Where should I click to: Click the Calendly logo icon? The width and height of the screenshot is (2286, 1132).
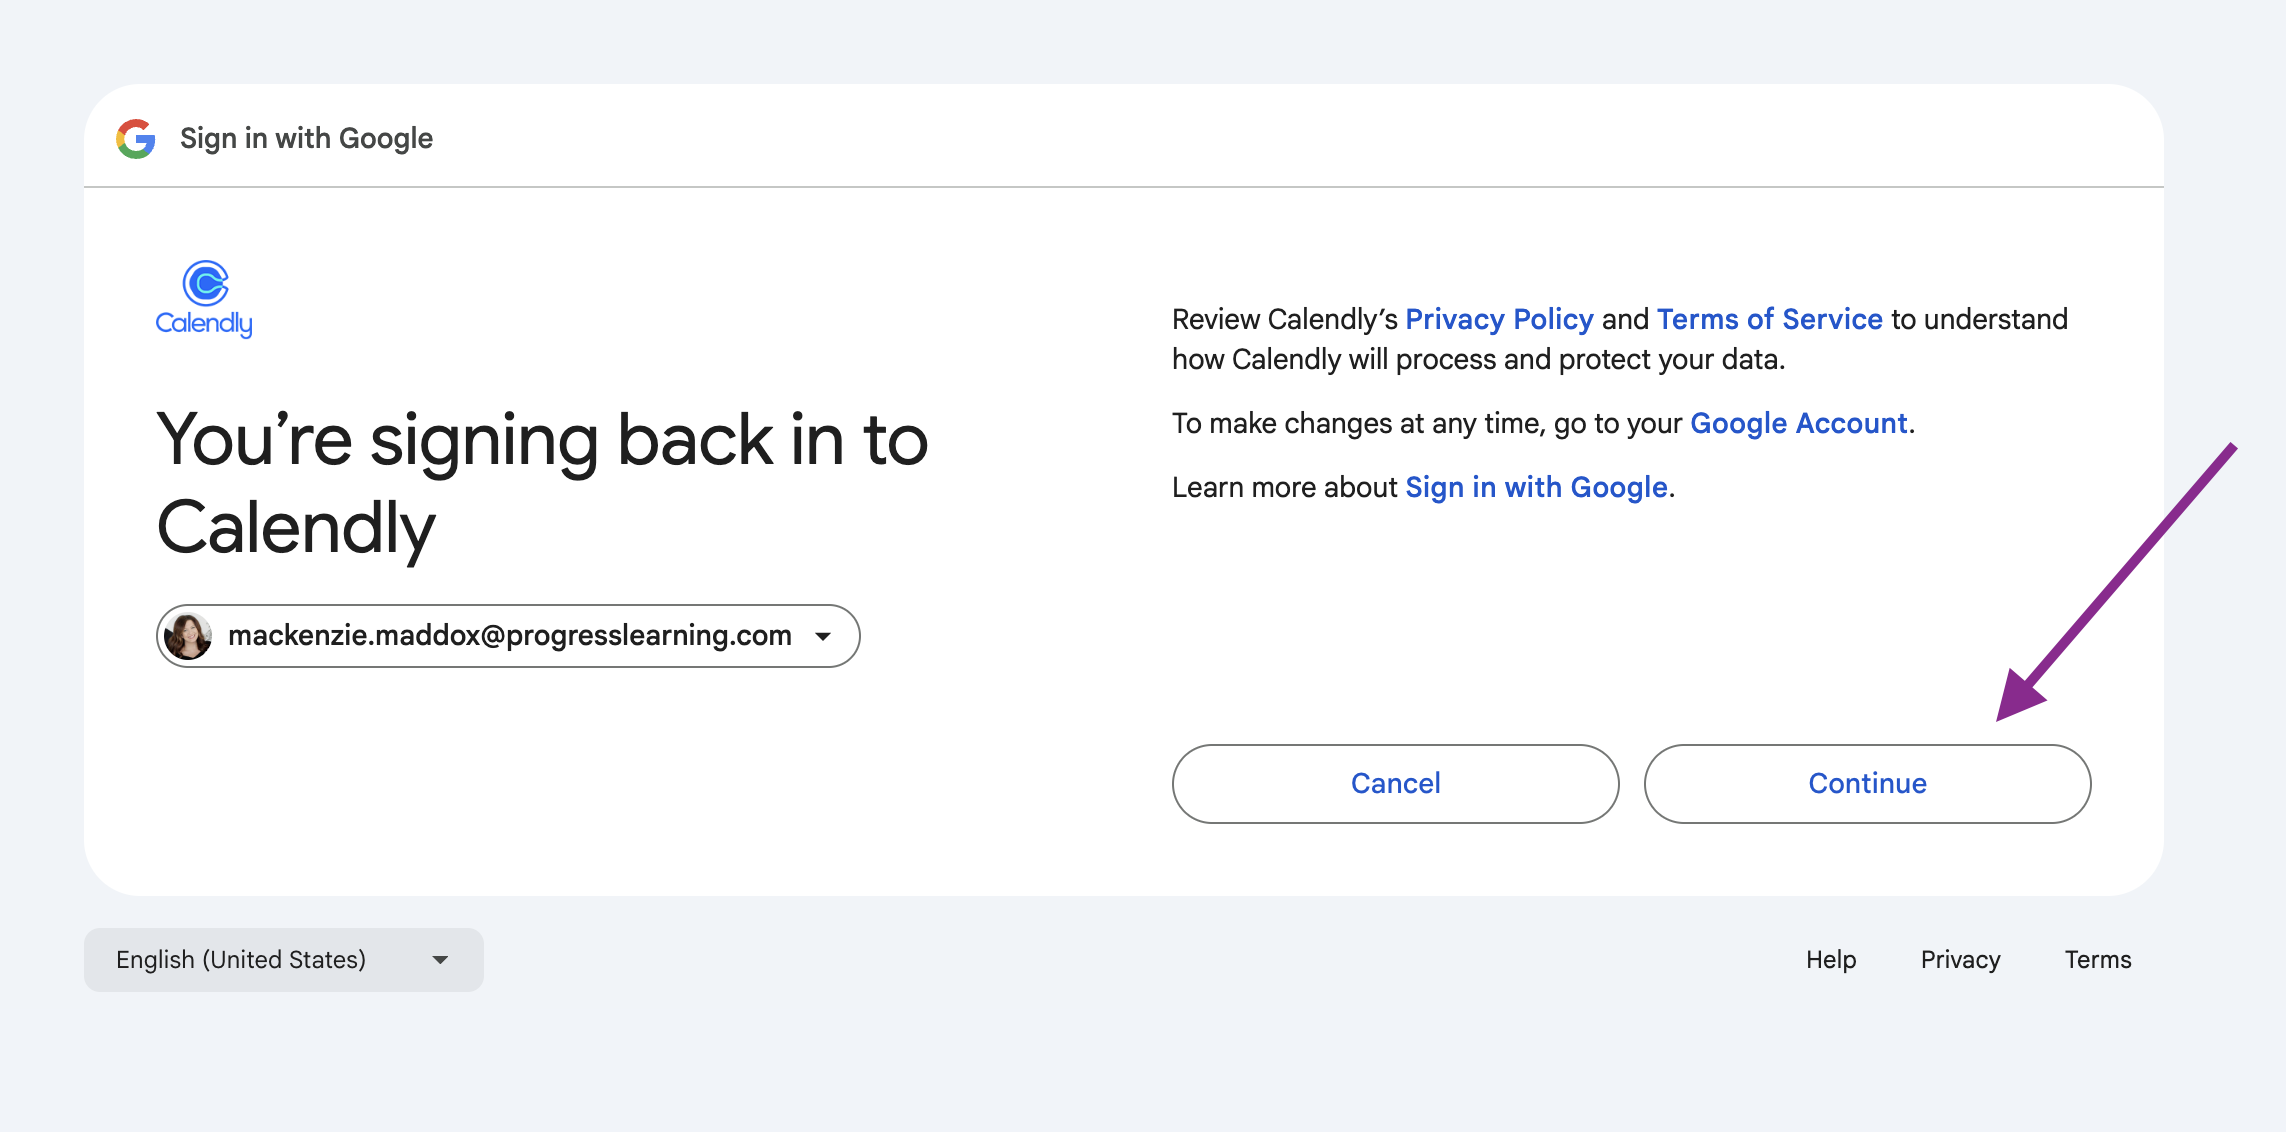coord(205,283)
